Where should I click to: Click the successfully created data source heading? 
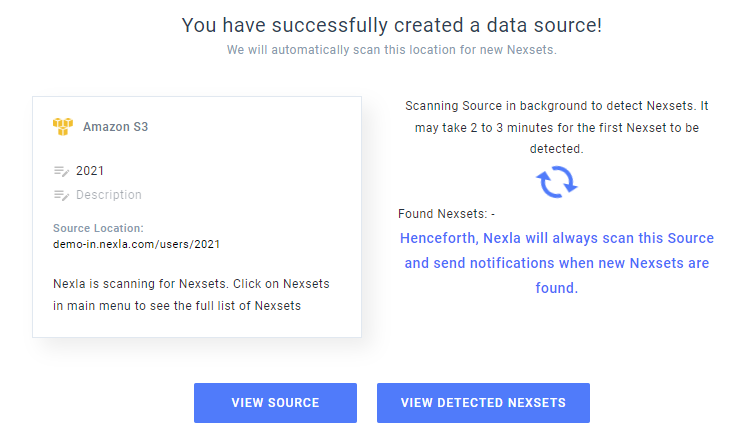(392, 25)
